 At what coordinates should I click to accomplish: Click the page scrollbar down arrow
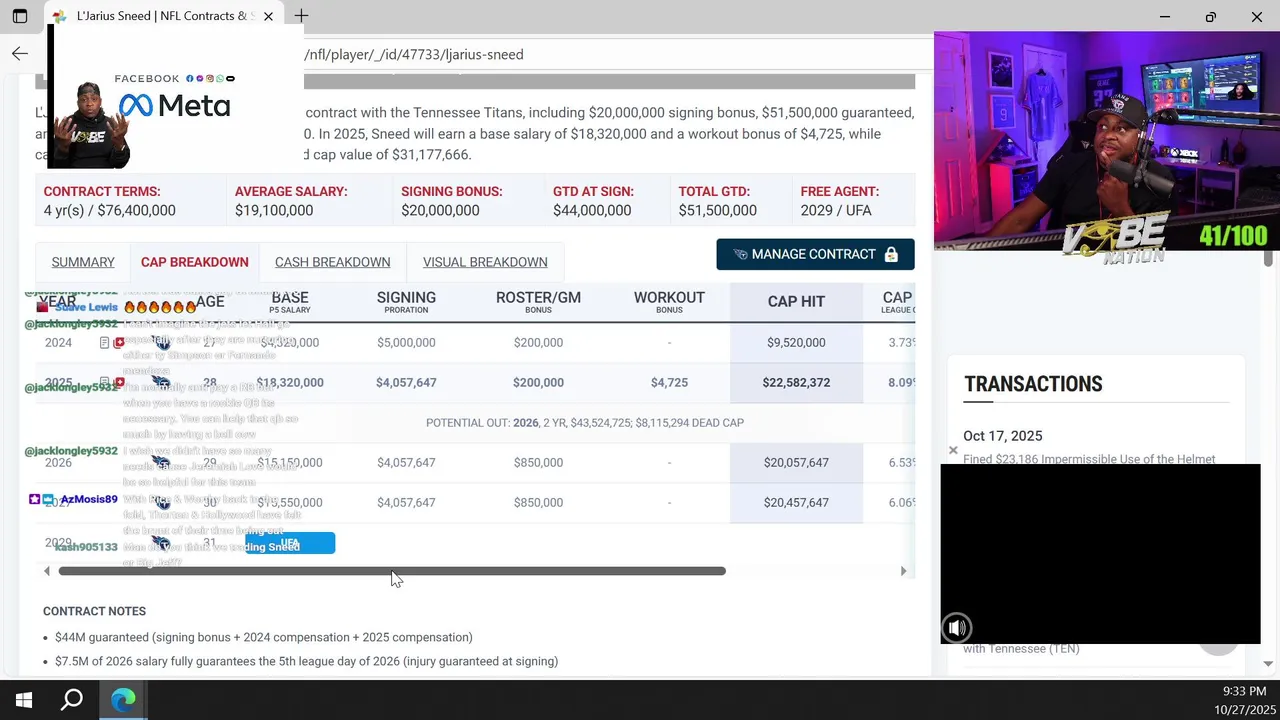(1268, 663)
